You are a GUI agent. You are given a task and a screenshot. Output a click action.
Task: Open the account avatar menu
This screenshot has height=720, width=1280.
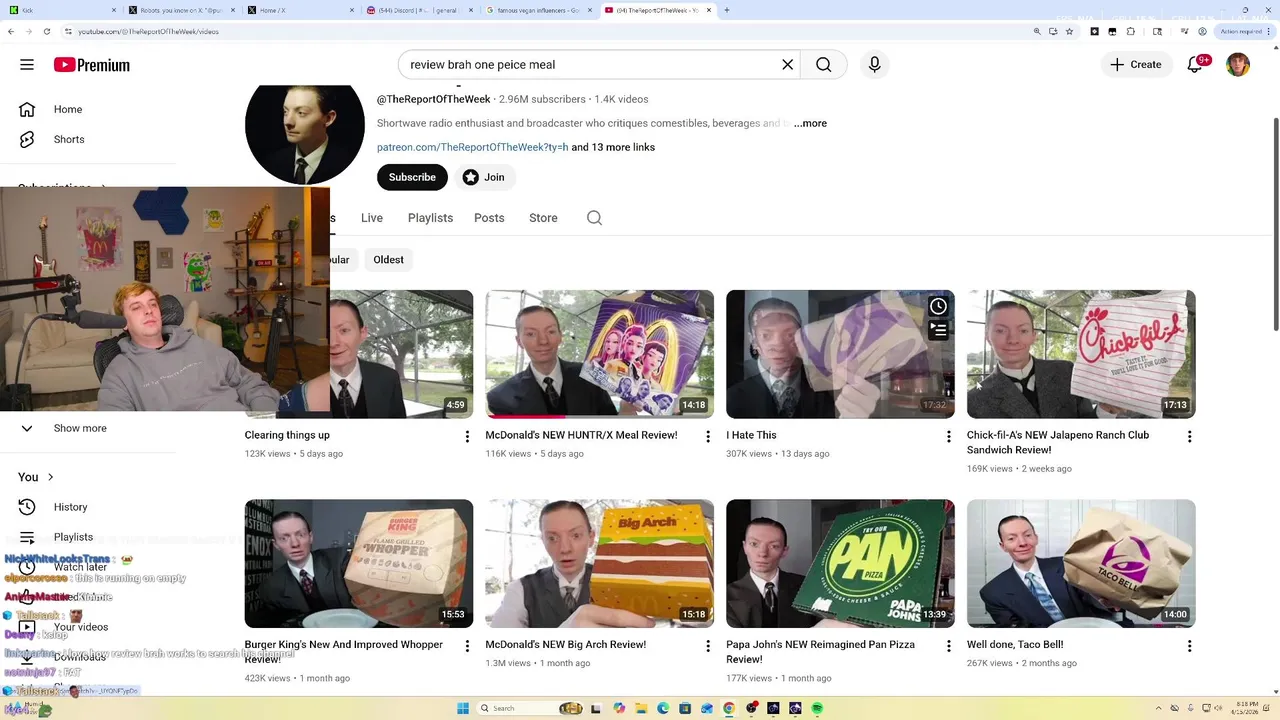pos(1238,65)
